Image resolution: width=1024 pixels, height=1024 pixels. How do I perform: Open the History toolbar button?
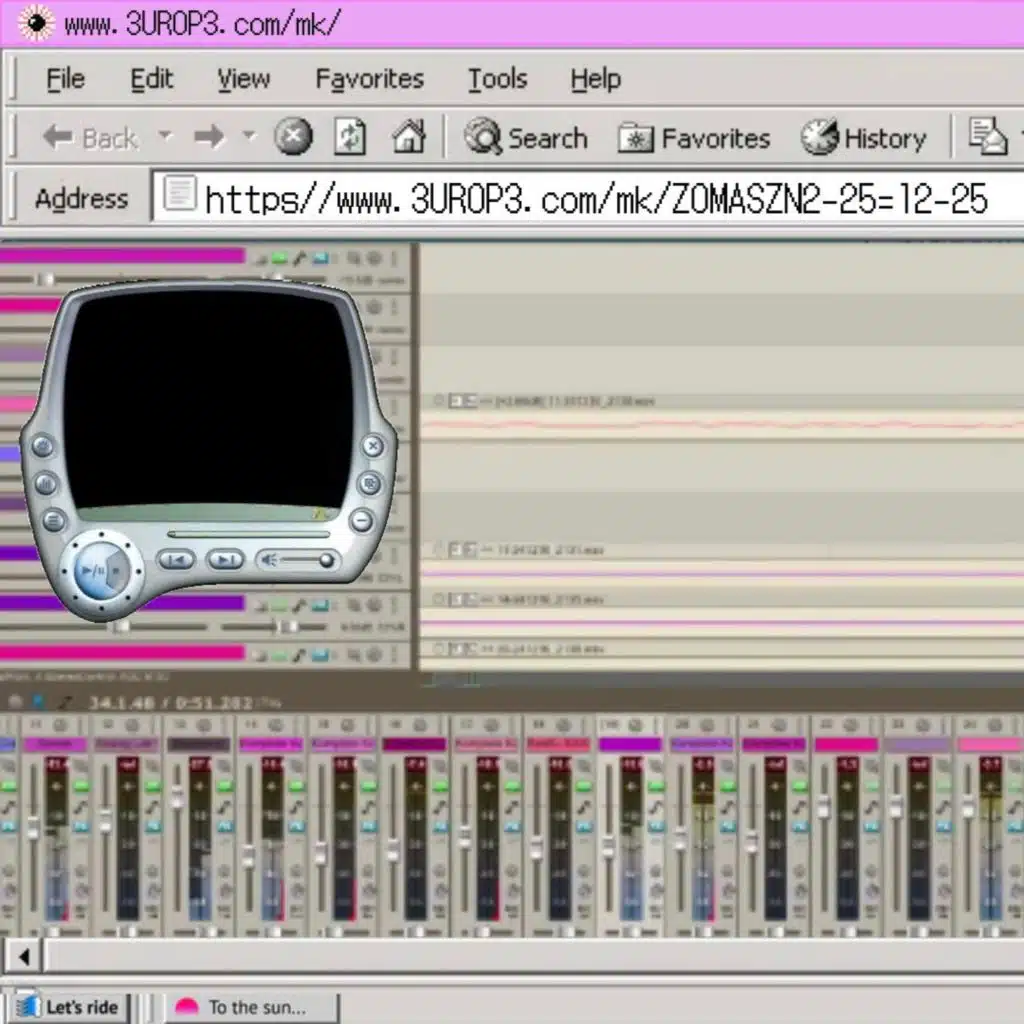863,137
